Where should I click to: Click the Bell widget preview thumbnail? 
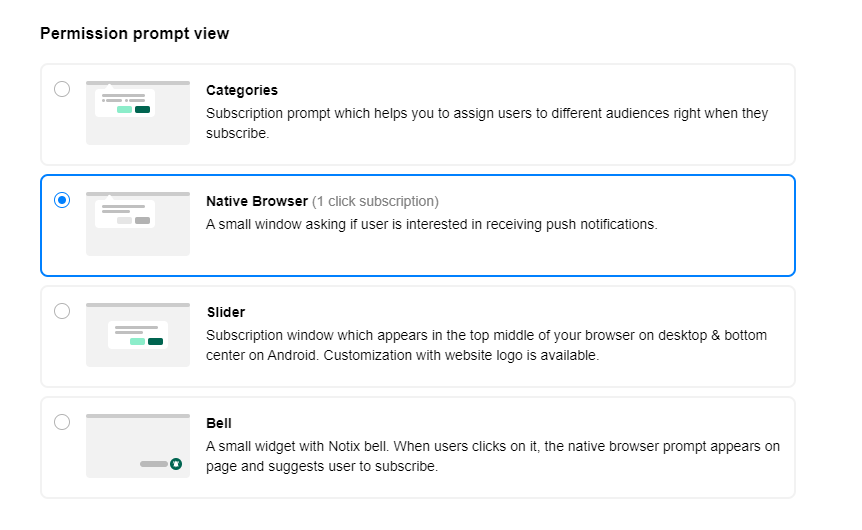click(138, 446)
